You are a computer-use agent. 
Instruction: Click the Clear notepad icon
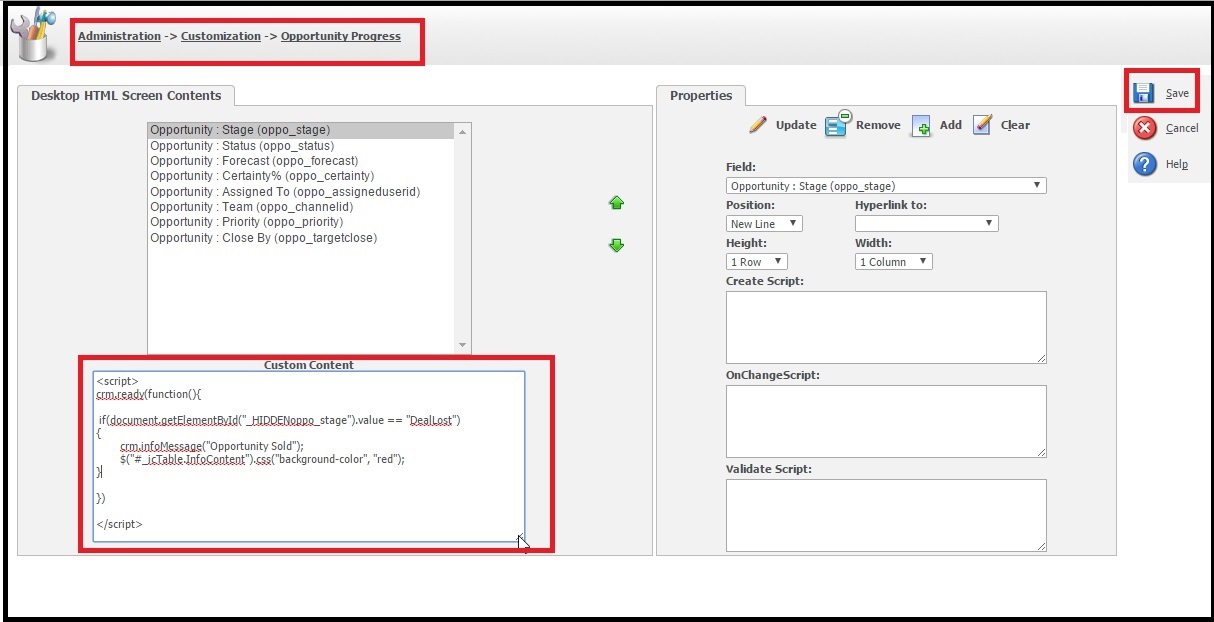982,124
